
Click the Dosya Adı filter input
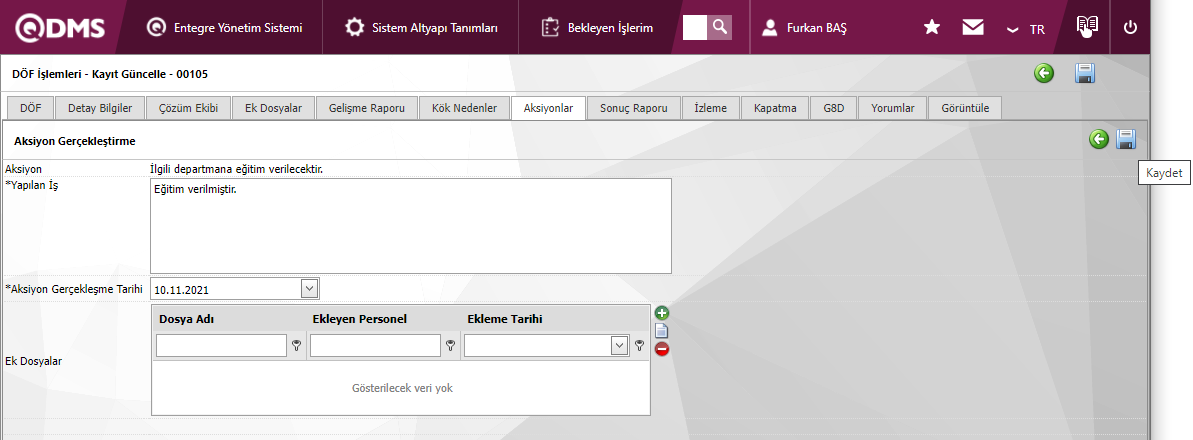click(221, 346)
